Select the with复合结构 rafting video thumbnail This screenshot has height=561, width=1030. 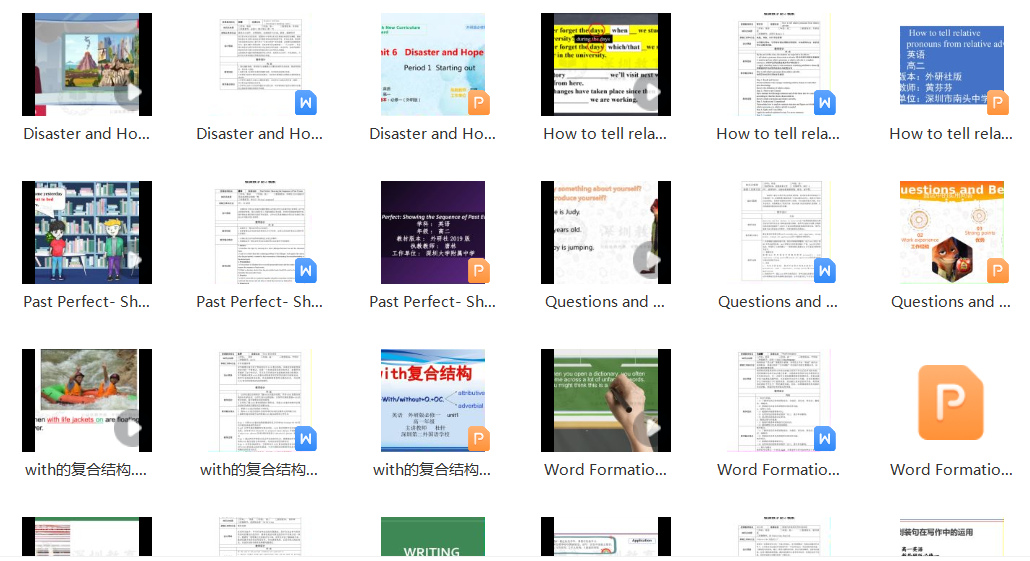(x=87, y=400)
